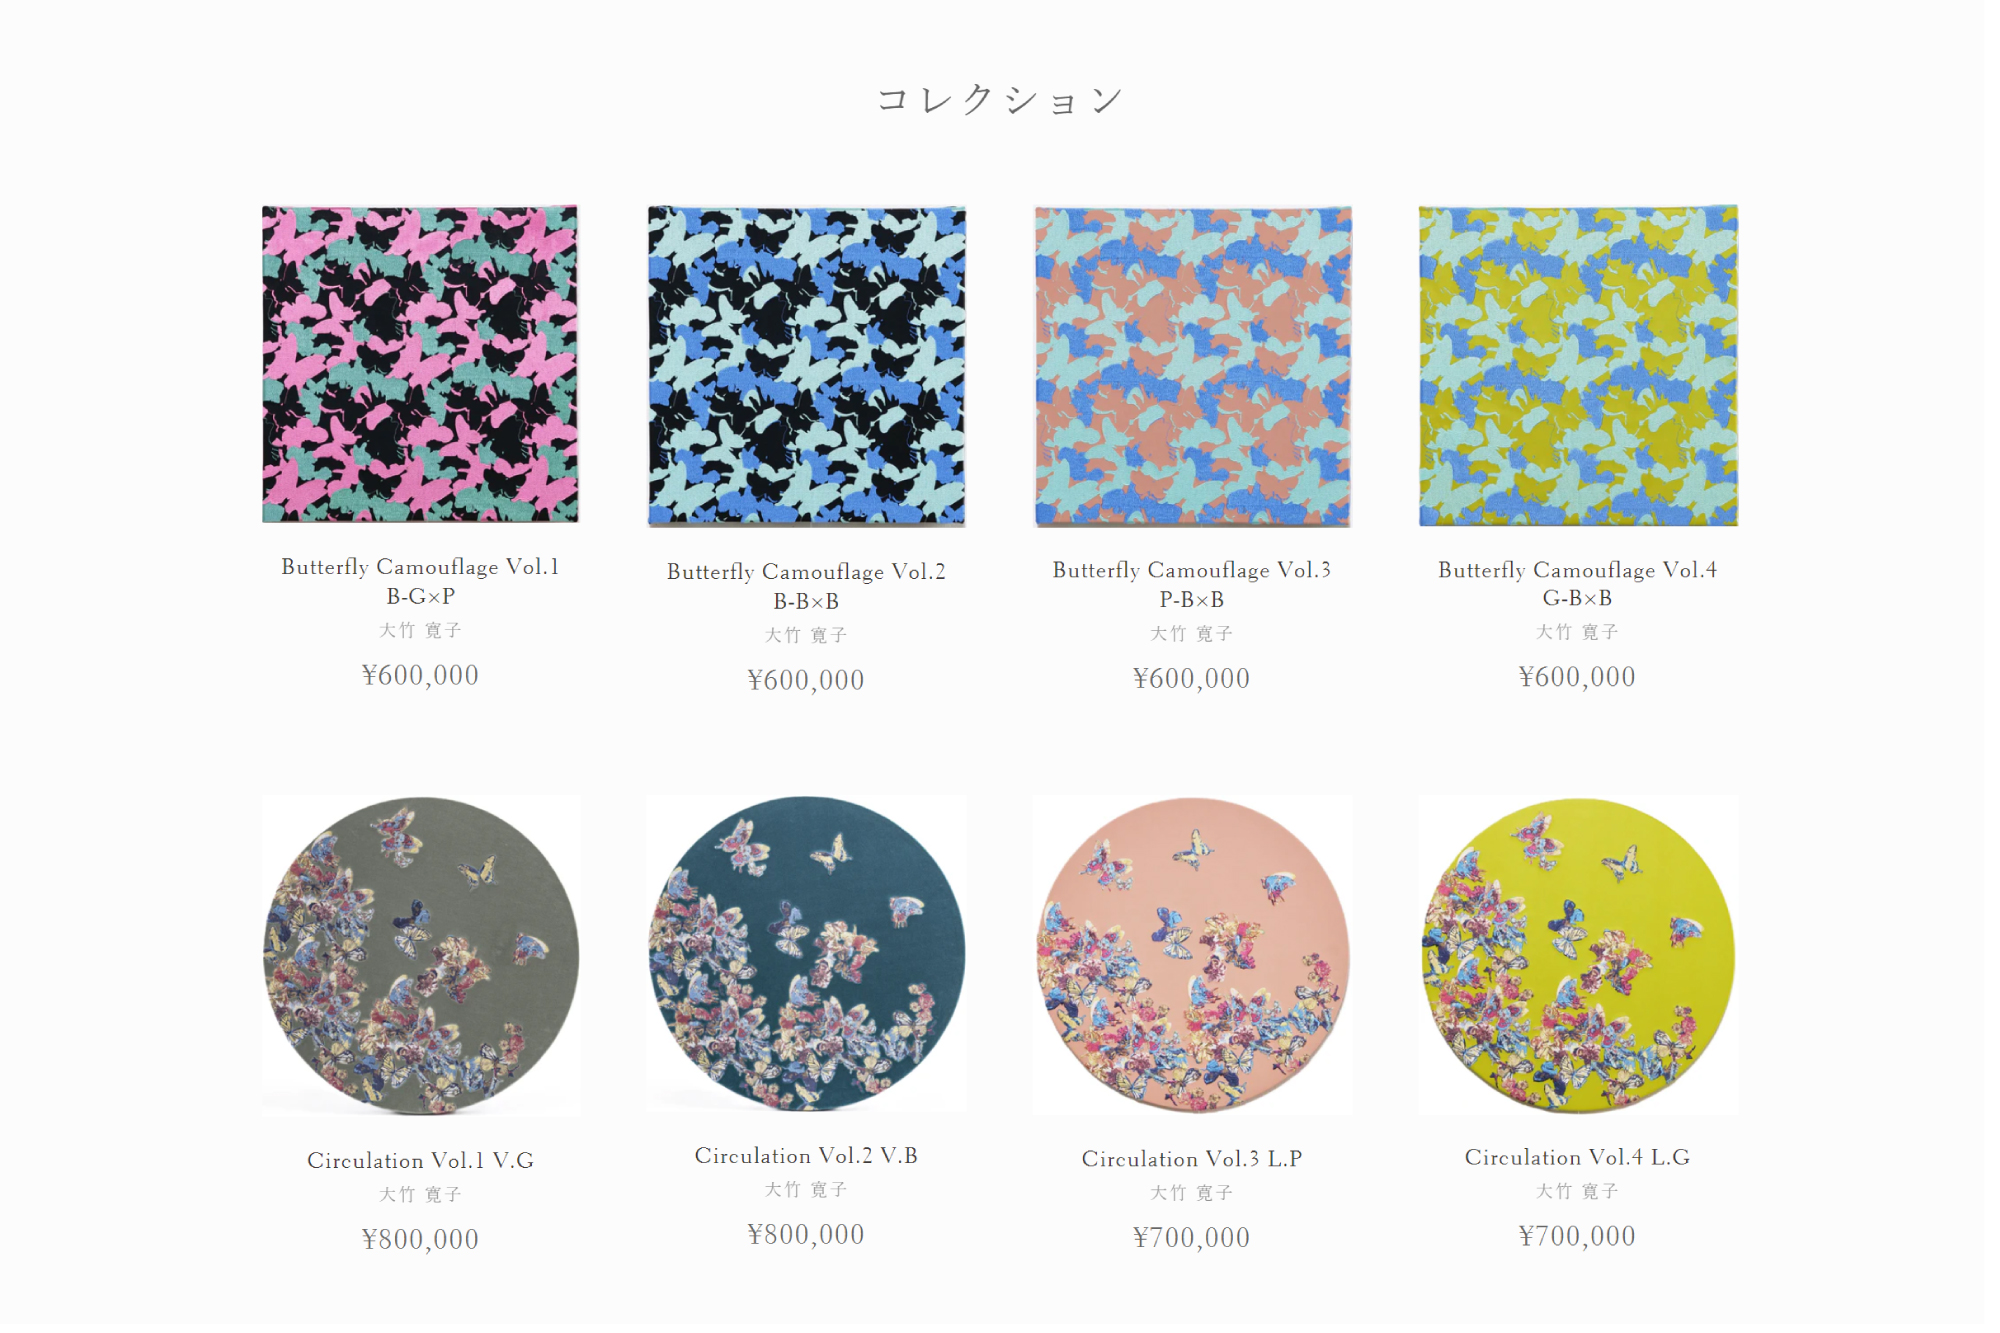The image size is (2000, 1333).
Task: Click the Butterfly Camouflage Vol.3 P-B×B title
Action: [x=1192, y=584]
